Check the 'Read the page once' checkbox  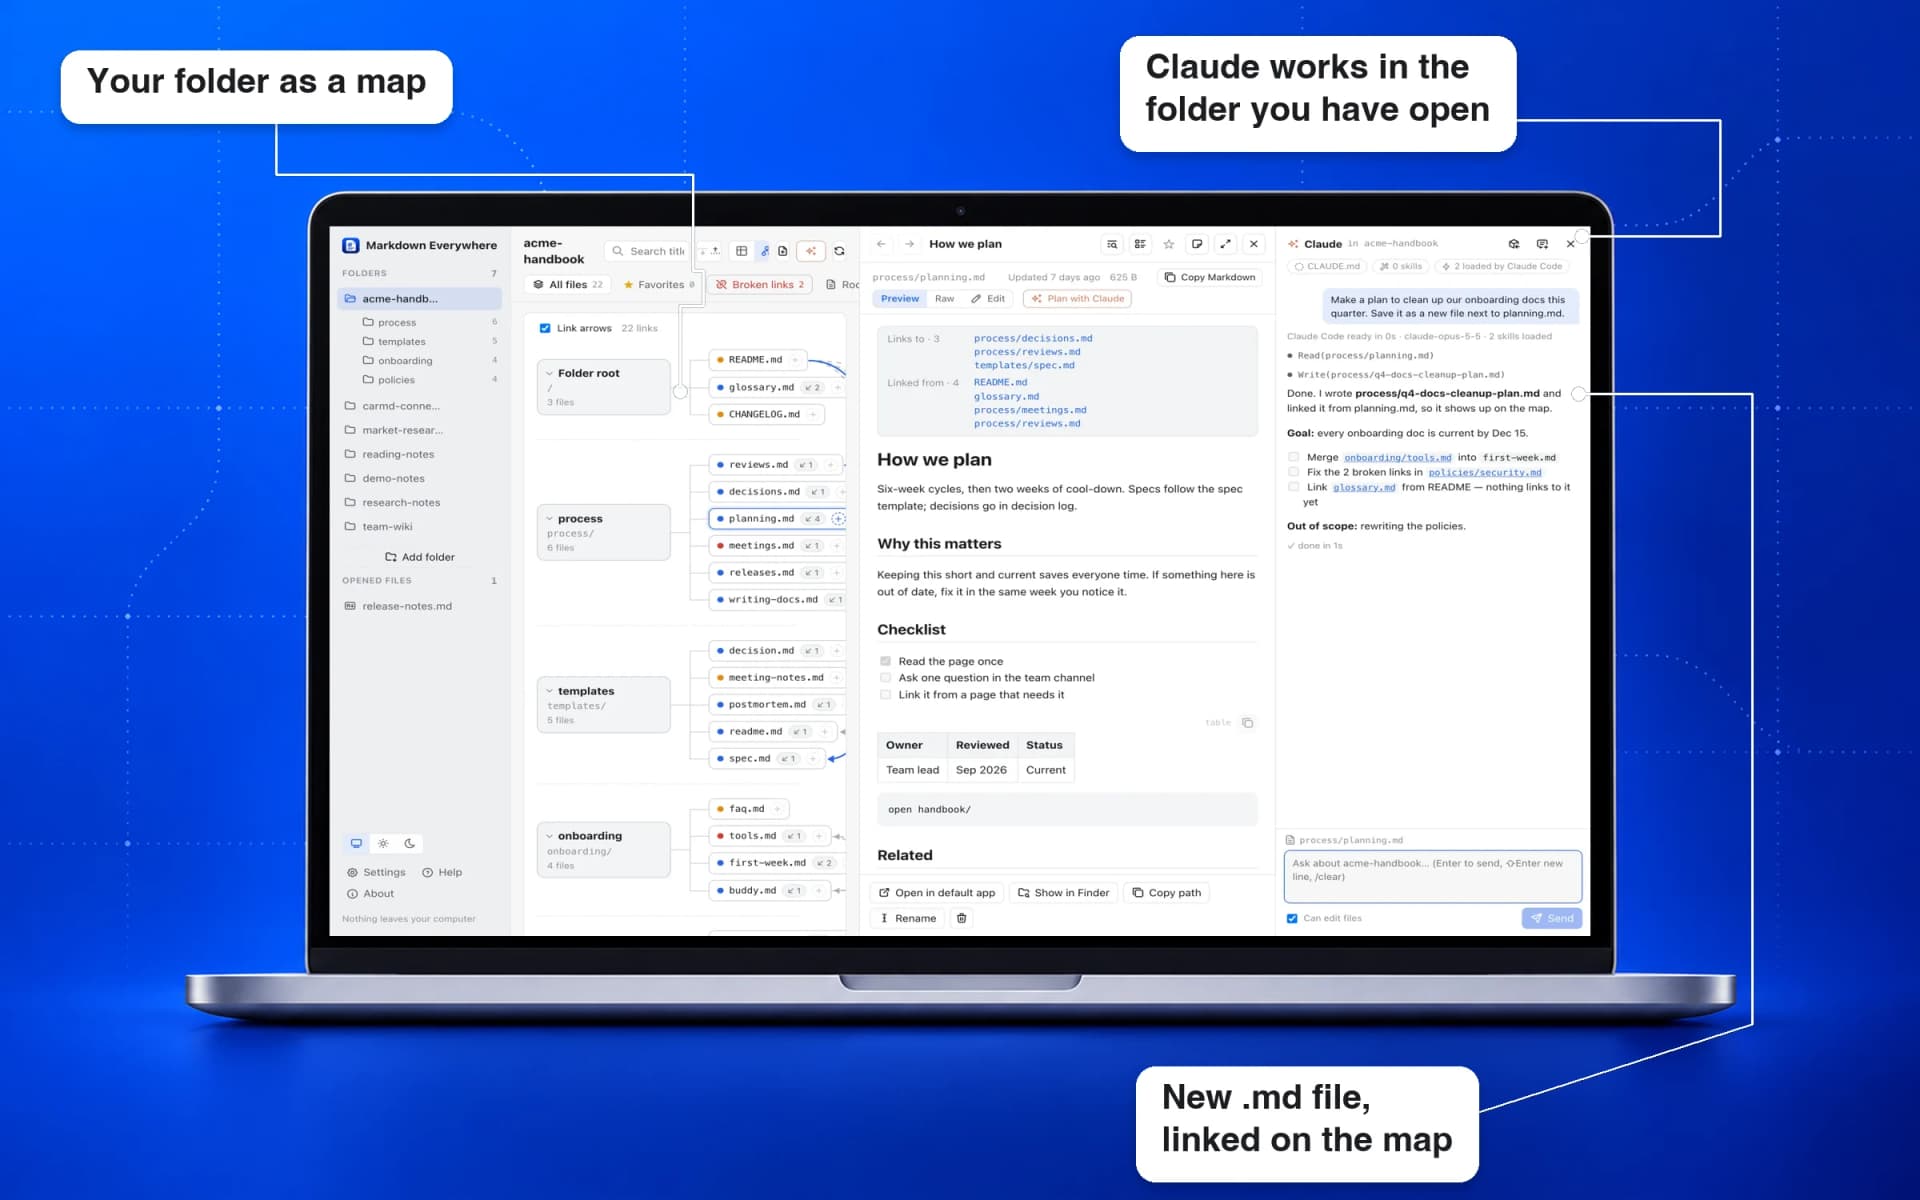[x=885, y=661]
